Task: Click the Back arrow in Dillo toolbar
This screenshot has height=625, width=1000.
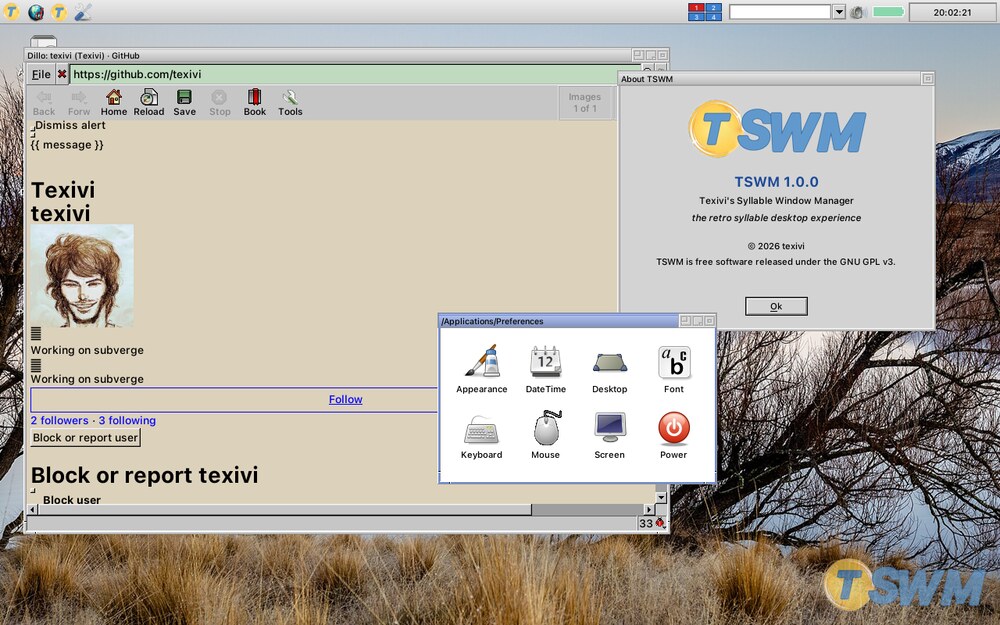Action: pos(43,103)
